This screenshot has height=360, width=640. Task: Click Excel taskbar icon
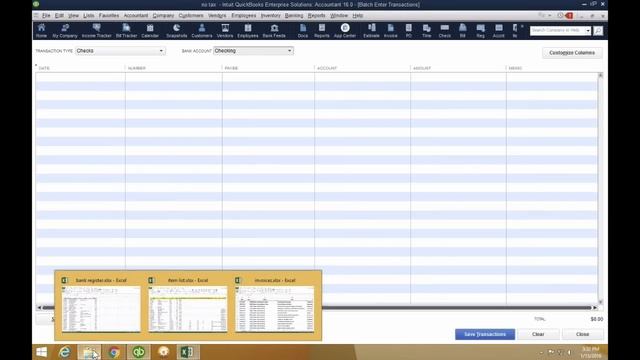[x=188, y=352]
